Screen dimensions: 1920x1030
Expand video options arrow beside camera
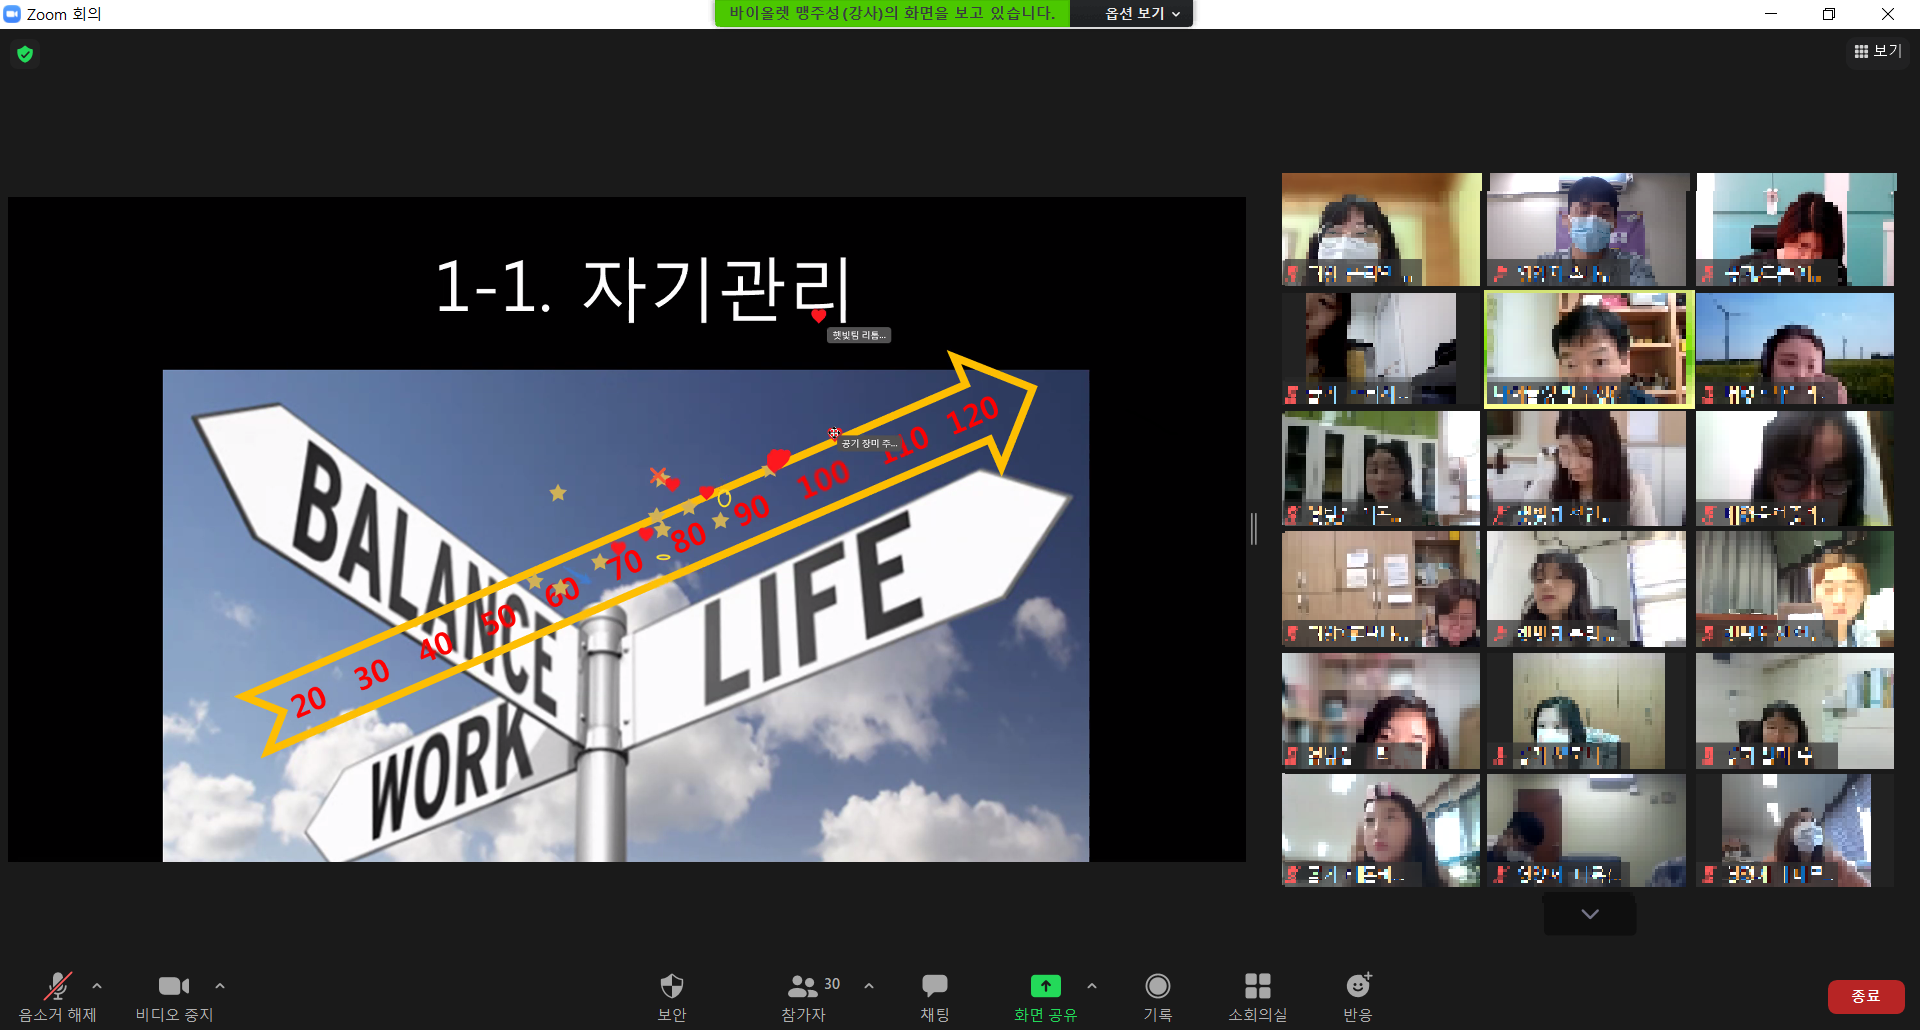click(220, 986)
